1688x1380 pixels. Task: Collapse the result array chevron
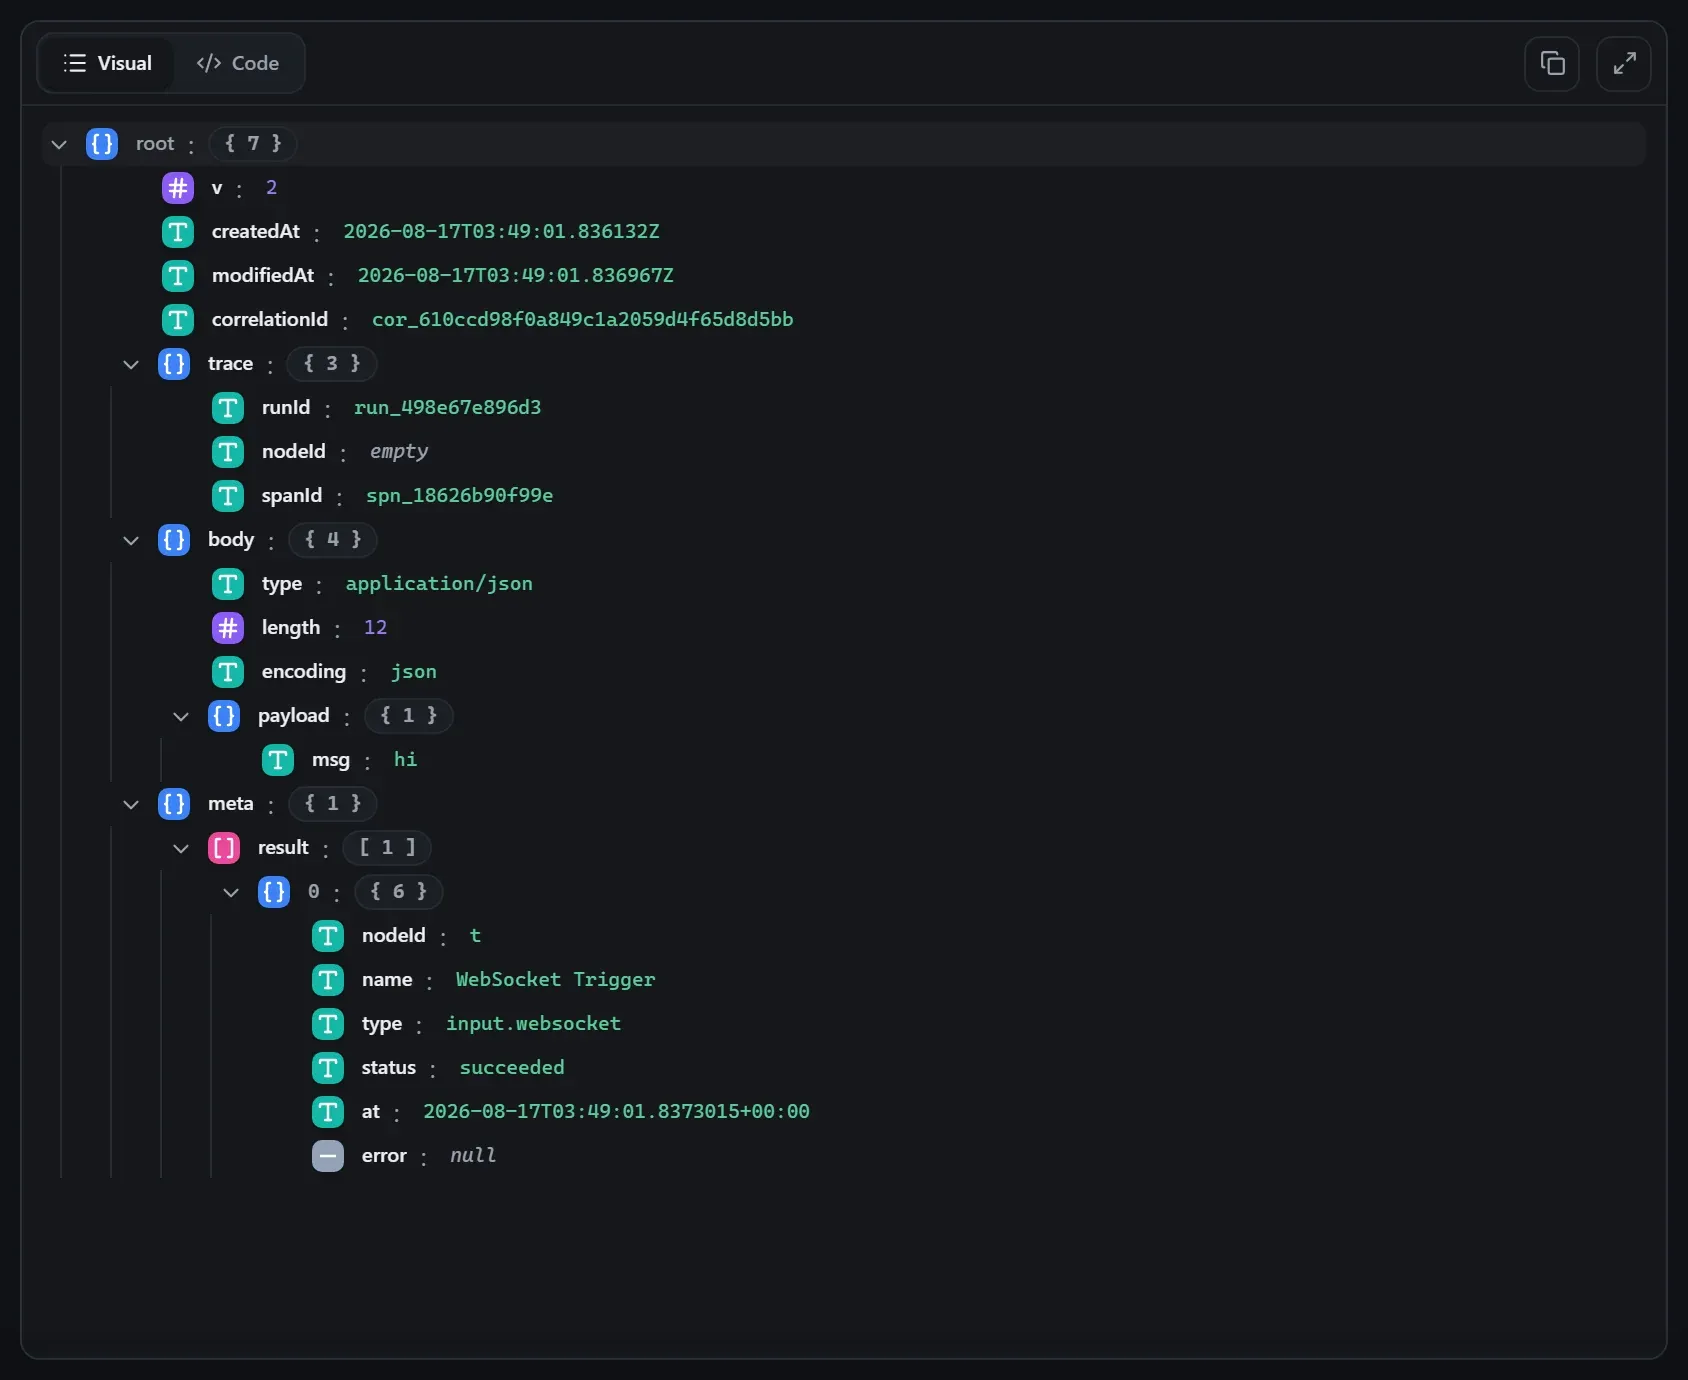click(181, 848)
